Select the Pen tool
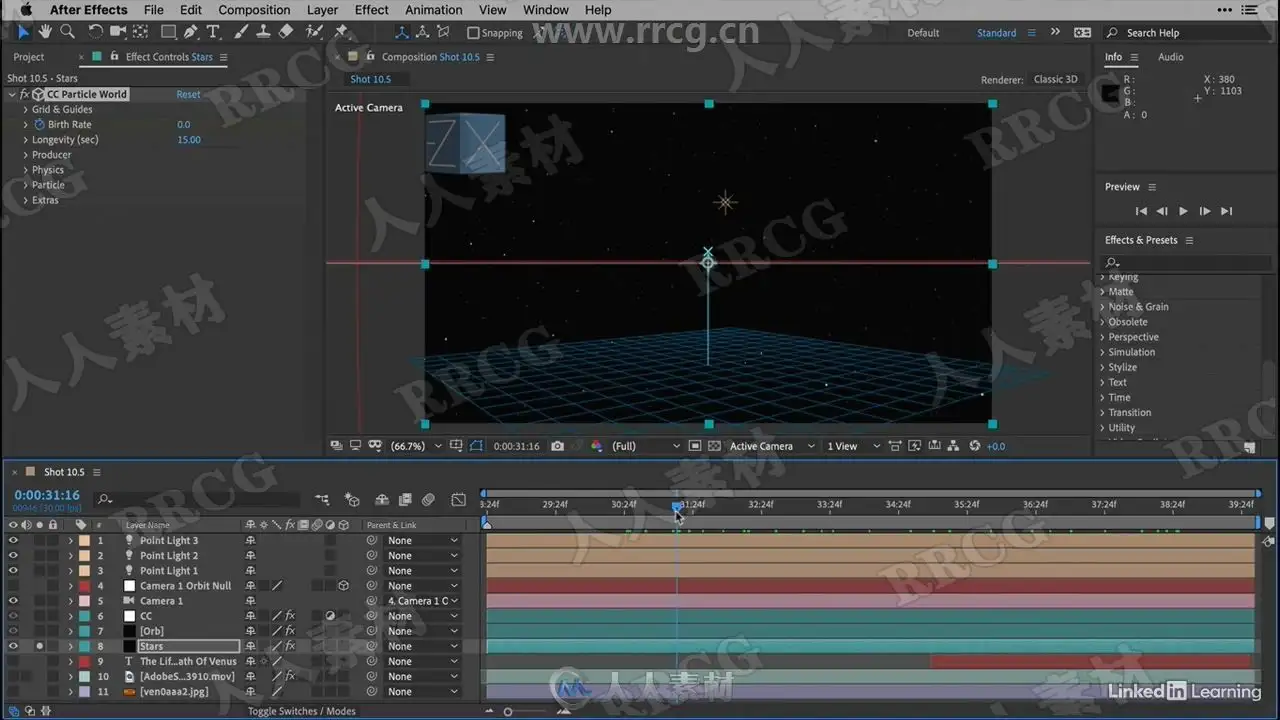This screenshot has height=720, width=1280. 191,32
